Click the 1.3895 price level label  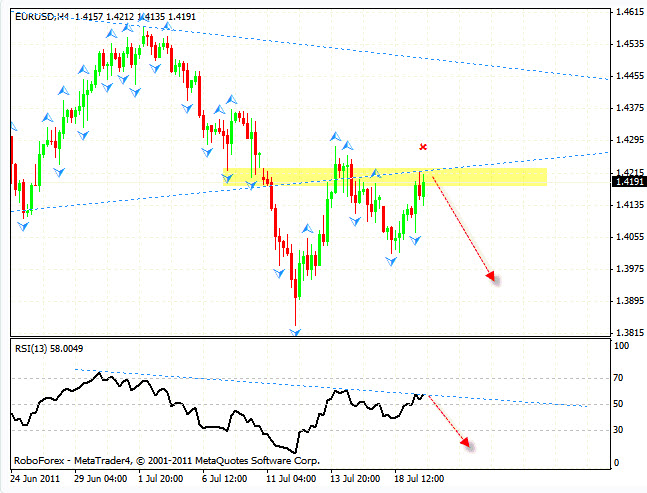630,301
